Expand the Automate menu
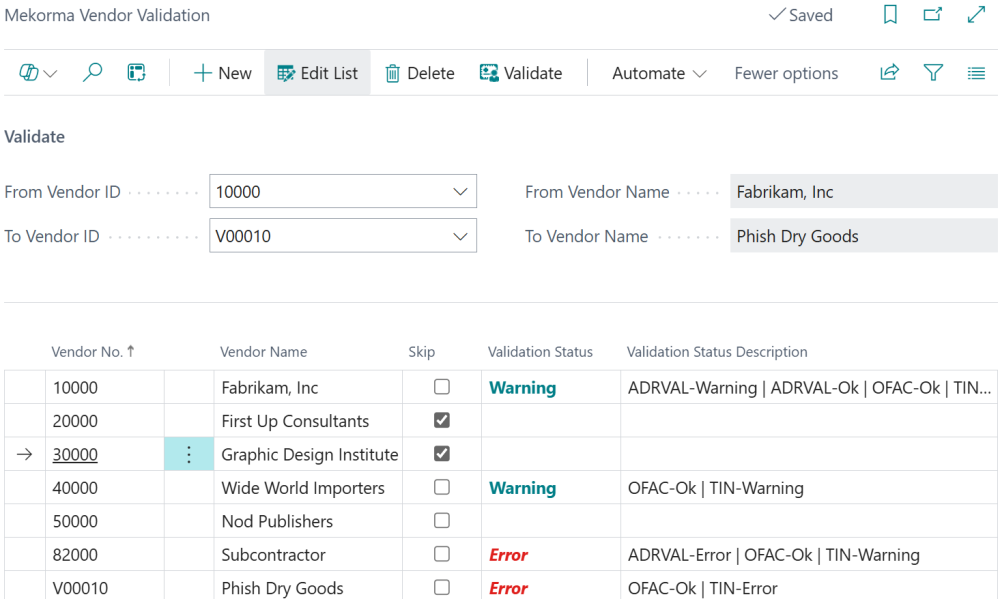The width and height of the screenshot is (1000, 599). click(658, 72)
